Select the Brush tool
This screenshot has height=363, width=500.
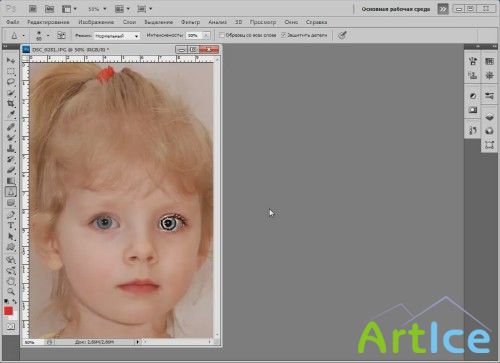tap(11, 138)
